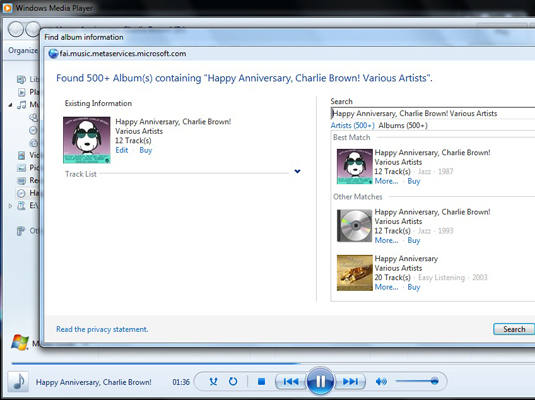Image resolution: width=535 pixels, height=400 pixels.
Task: Select the Genre icon under Music
Action: pos(33,143)
